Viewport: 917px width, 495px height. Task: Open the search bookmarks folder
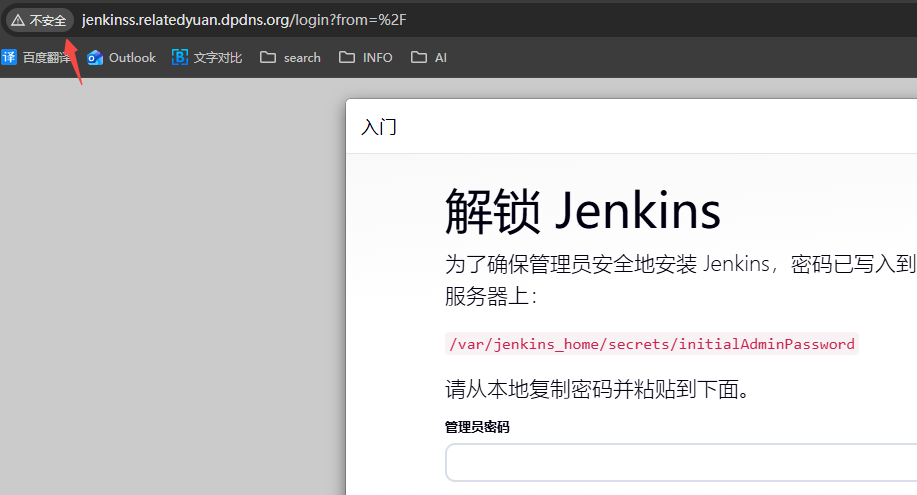(x=291, y=57)
